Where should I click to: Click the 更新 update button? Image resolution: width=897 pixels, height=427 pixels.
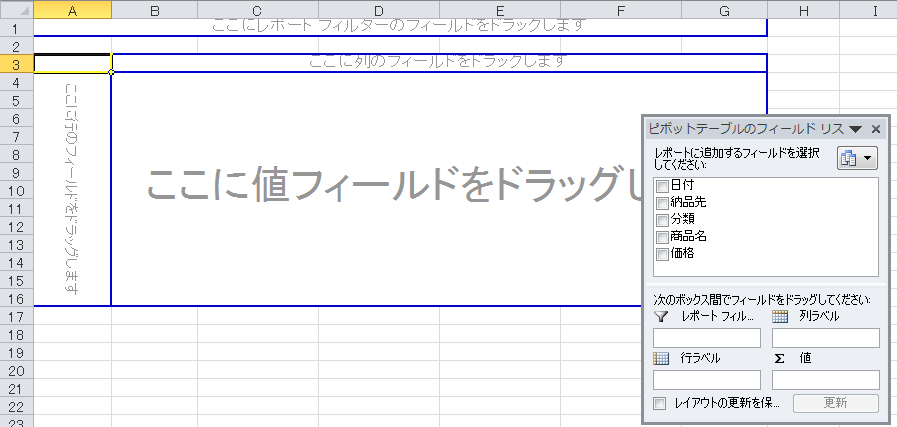coord(835,403)
